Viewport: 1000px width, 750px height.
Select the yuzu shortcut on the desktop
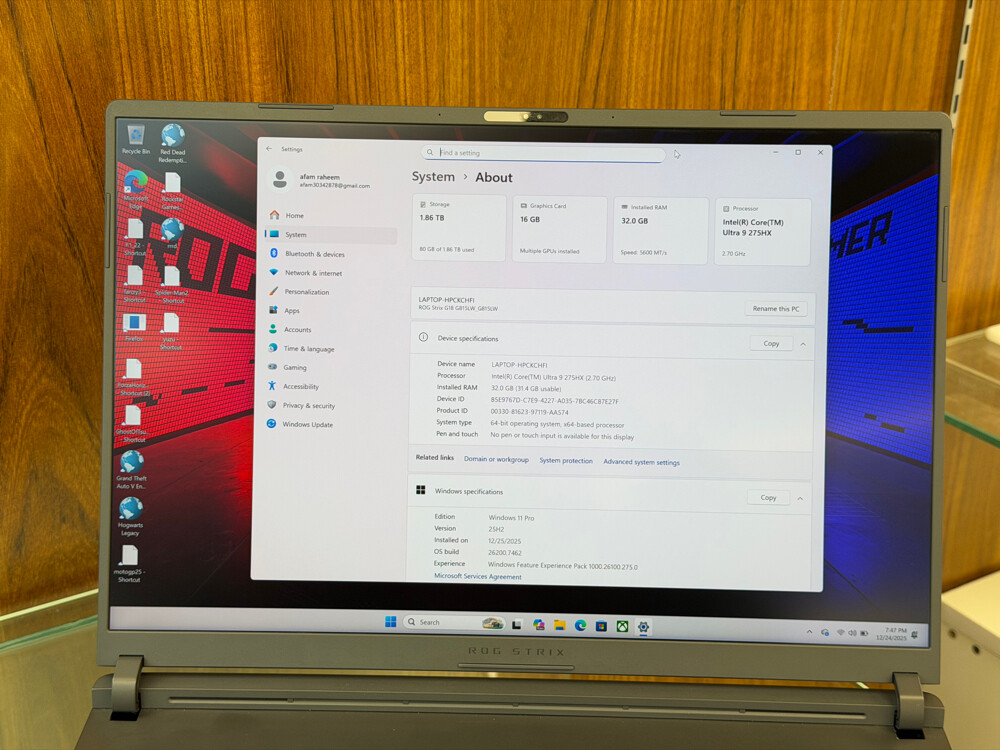coord(170,332)
